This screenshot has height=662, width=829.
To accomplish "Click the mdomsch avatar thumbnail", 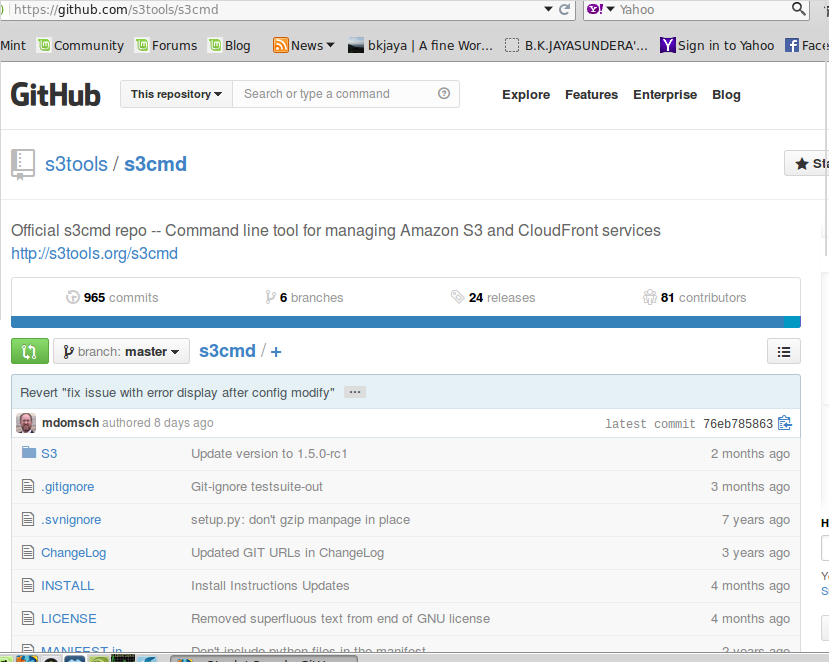I will tap(26, 423).
